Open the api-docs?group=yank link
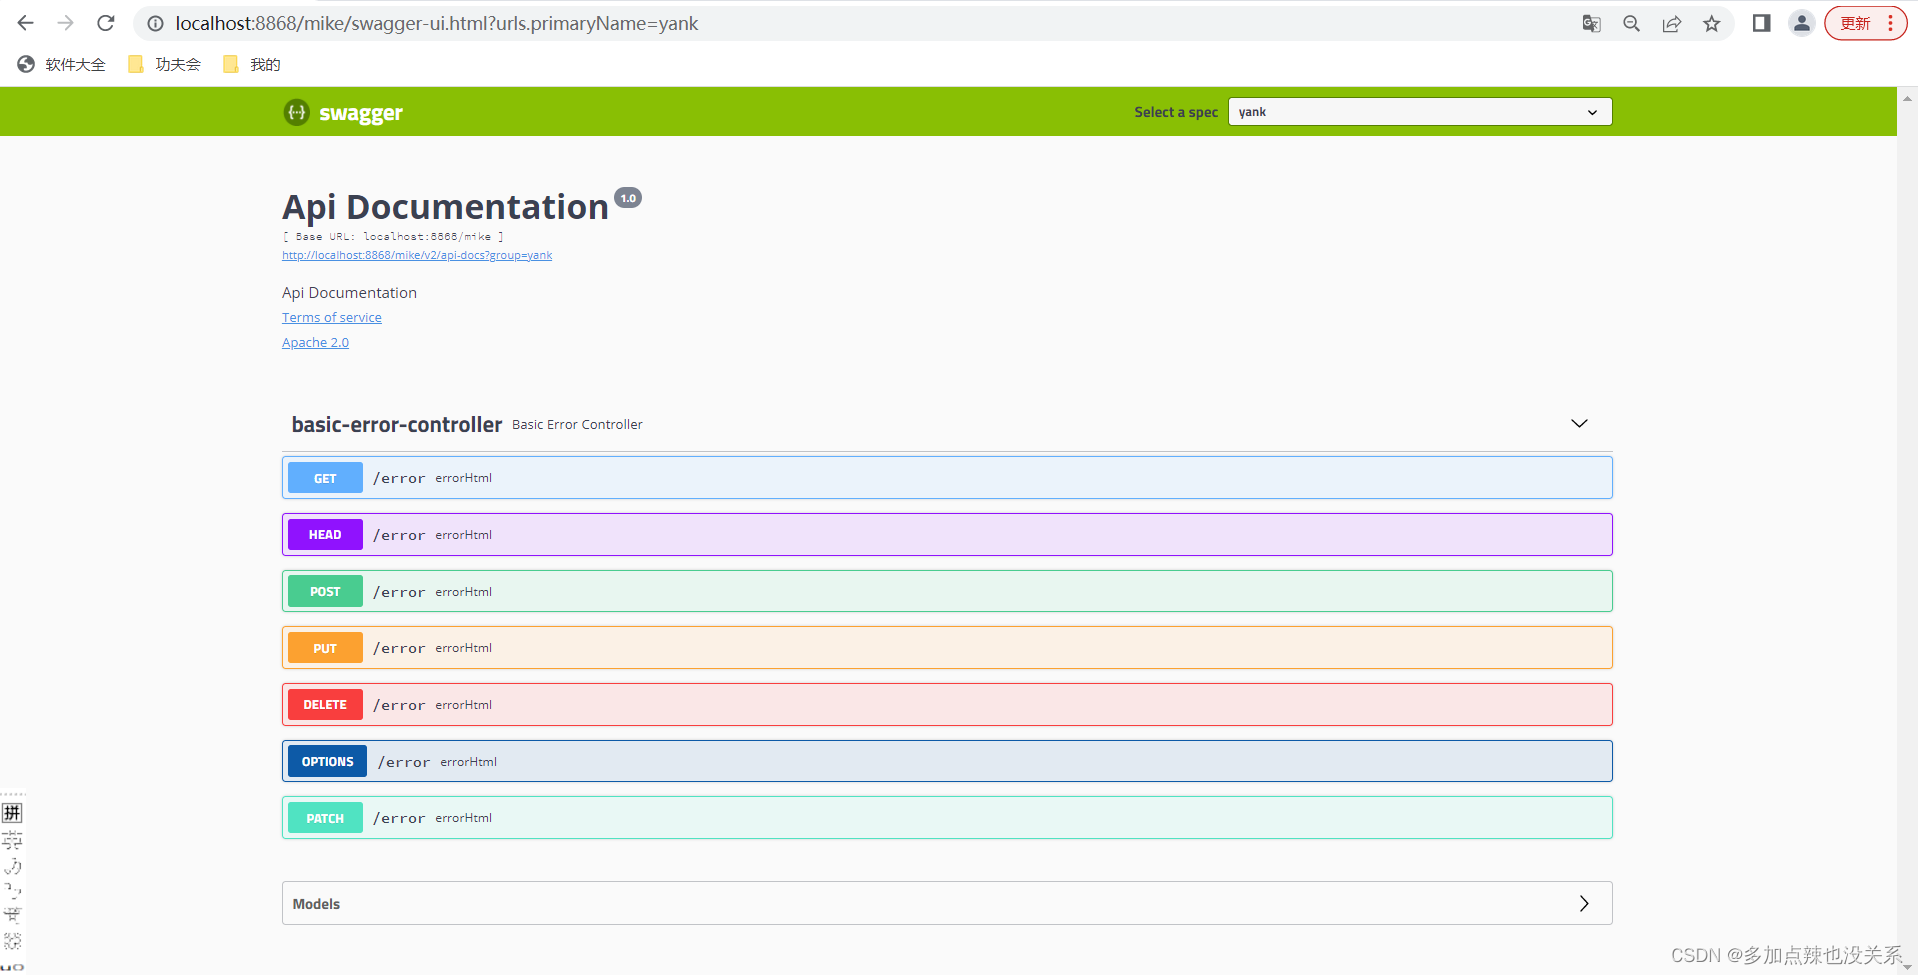 click(417, 255)
